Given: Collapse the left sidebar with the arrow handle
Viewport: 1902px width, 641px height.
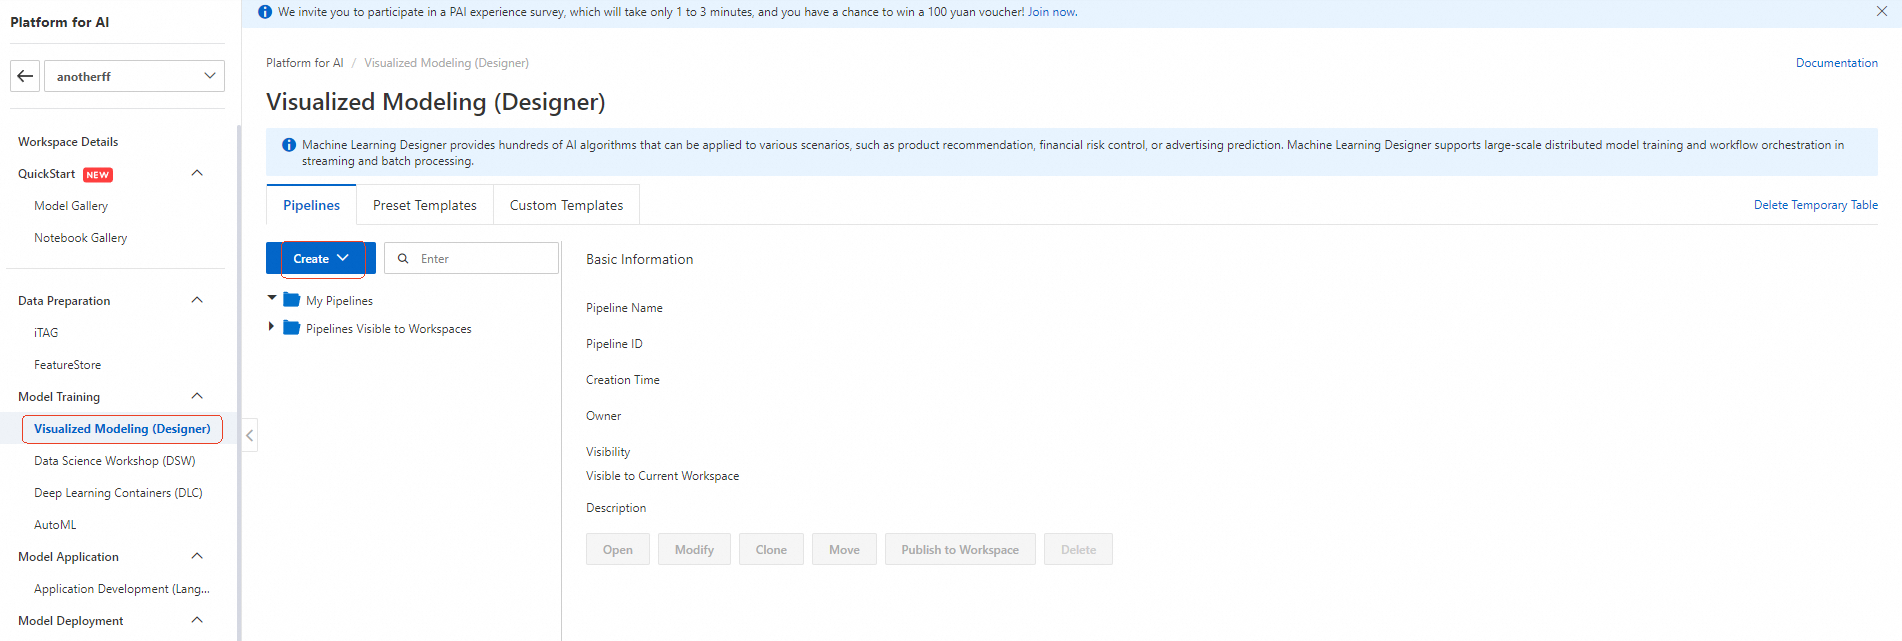Looking at the screenshot, I should click(249, 435).
